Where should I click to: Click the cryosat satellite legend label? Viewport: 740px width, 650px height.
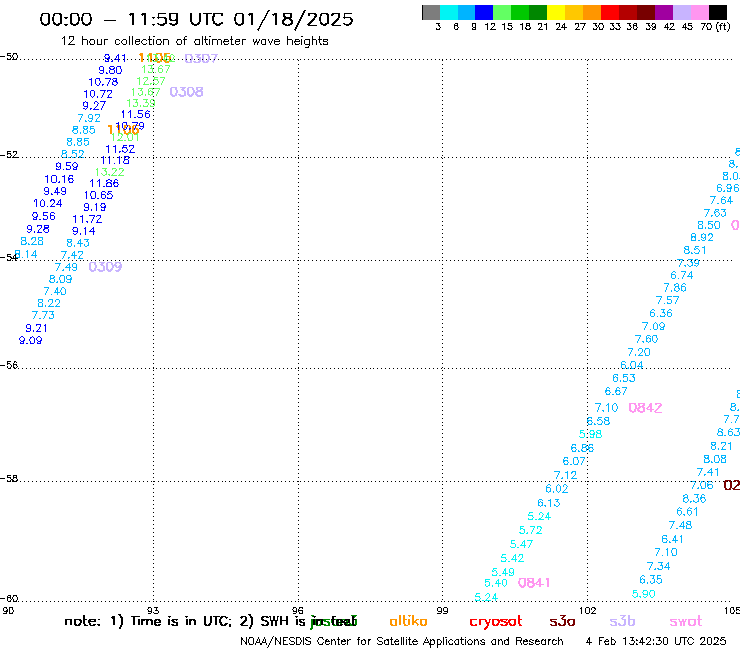(496, 622)
